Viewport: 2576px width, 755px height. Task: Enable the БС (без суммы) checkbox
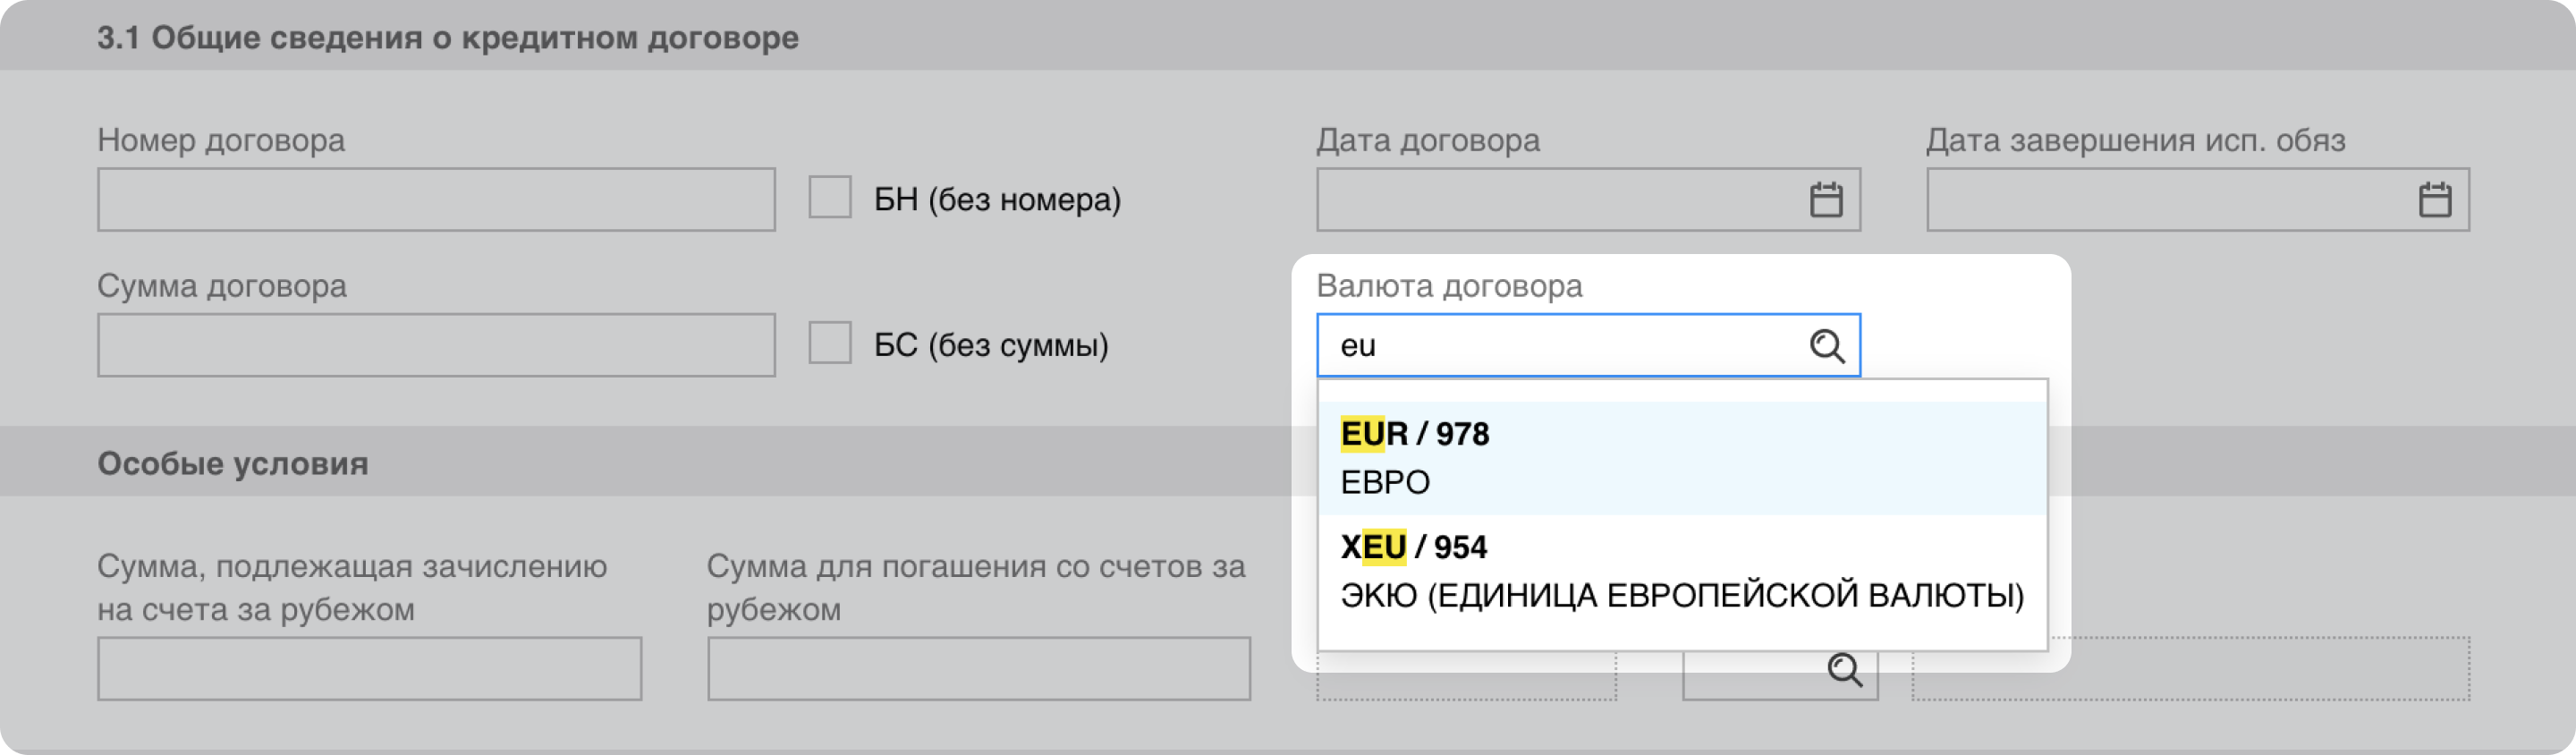[830, 344]
